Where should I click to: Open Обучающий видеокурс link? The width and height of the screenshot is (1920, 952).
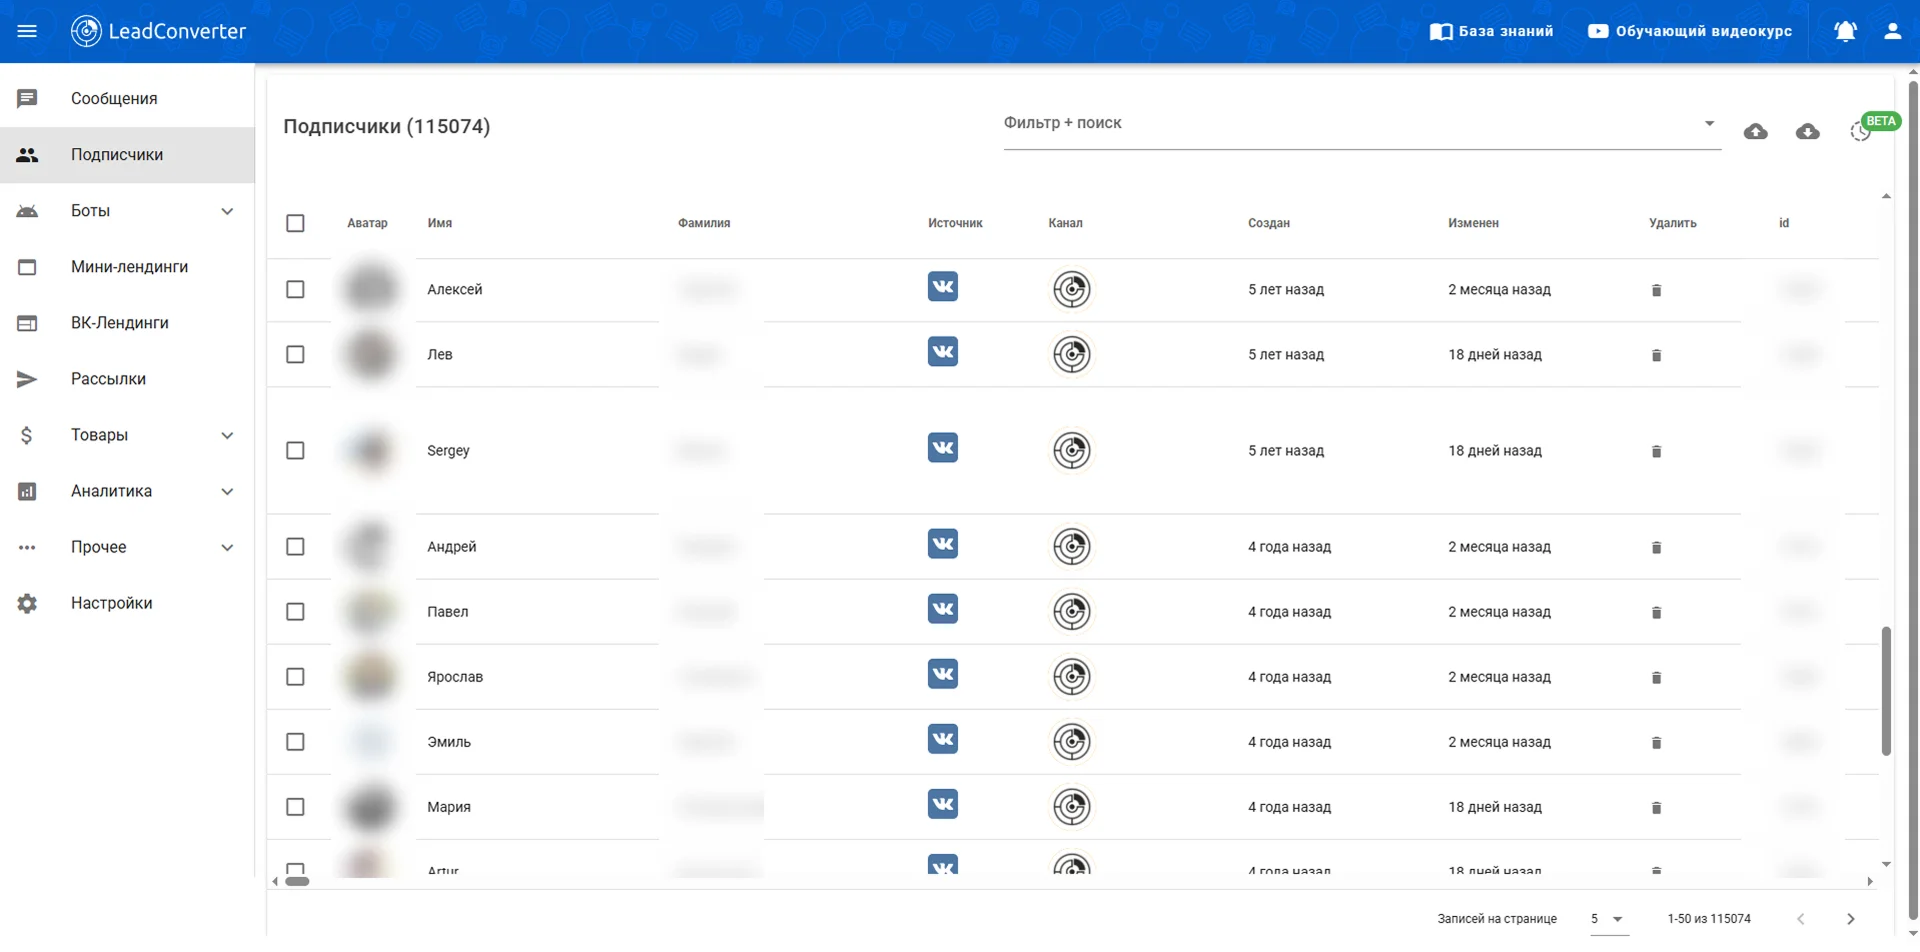pyautogui.click(x=1689, y=31)
